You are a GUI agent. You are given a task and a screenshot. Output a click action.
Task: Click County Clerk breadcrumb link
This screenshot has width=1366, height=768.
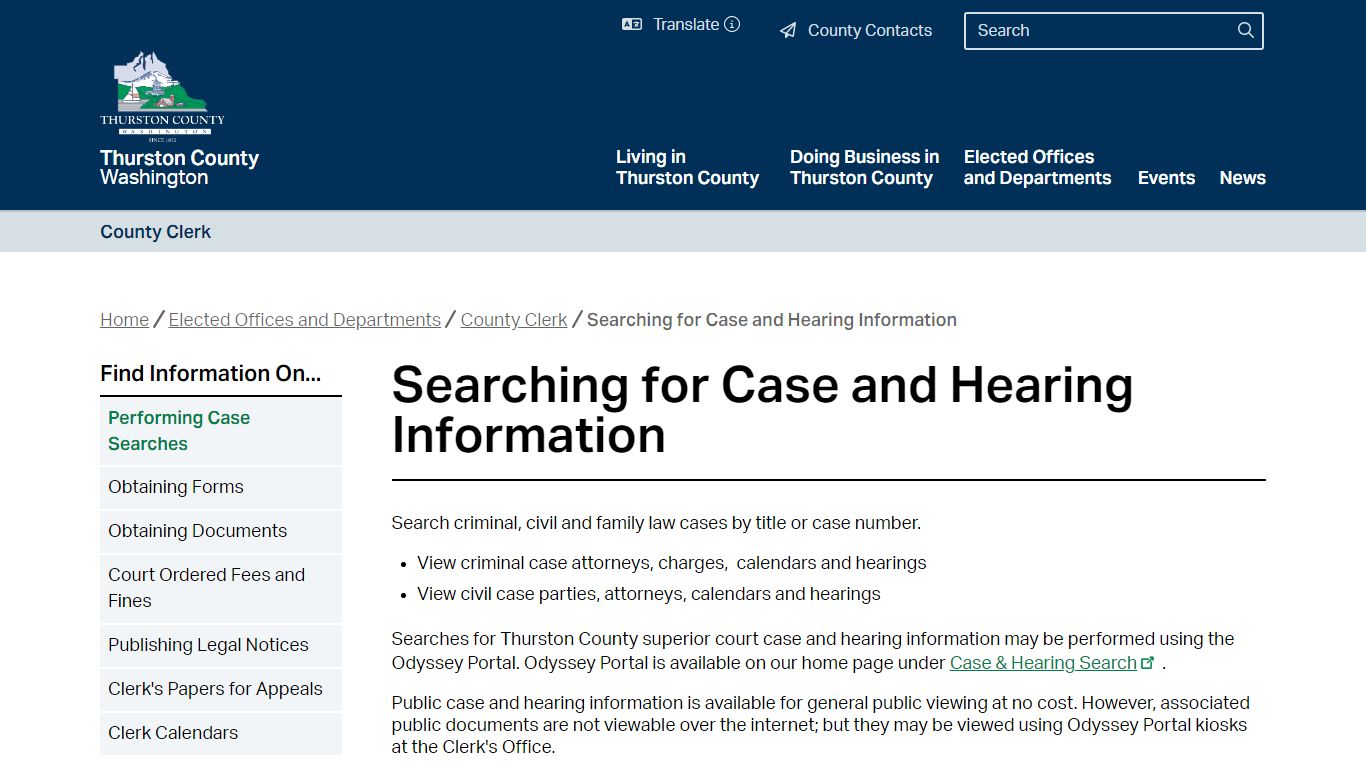point(514,320)
